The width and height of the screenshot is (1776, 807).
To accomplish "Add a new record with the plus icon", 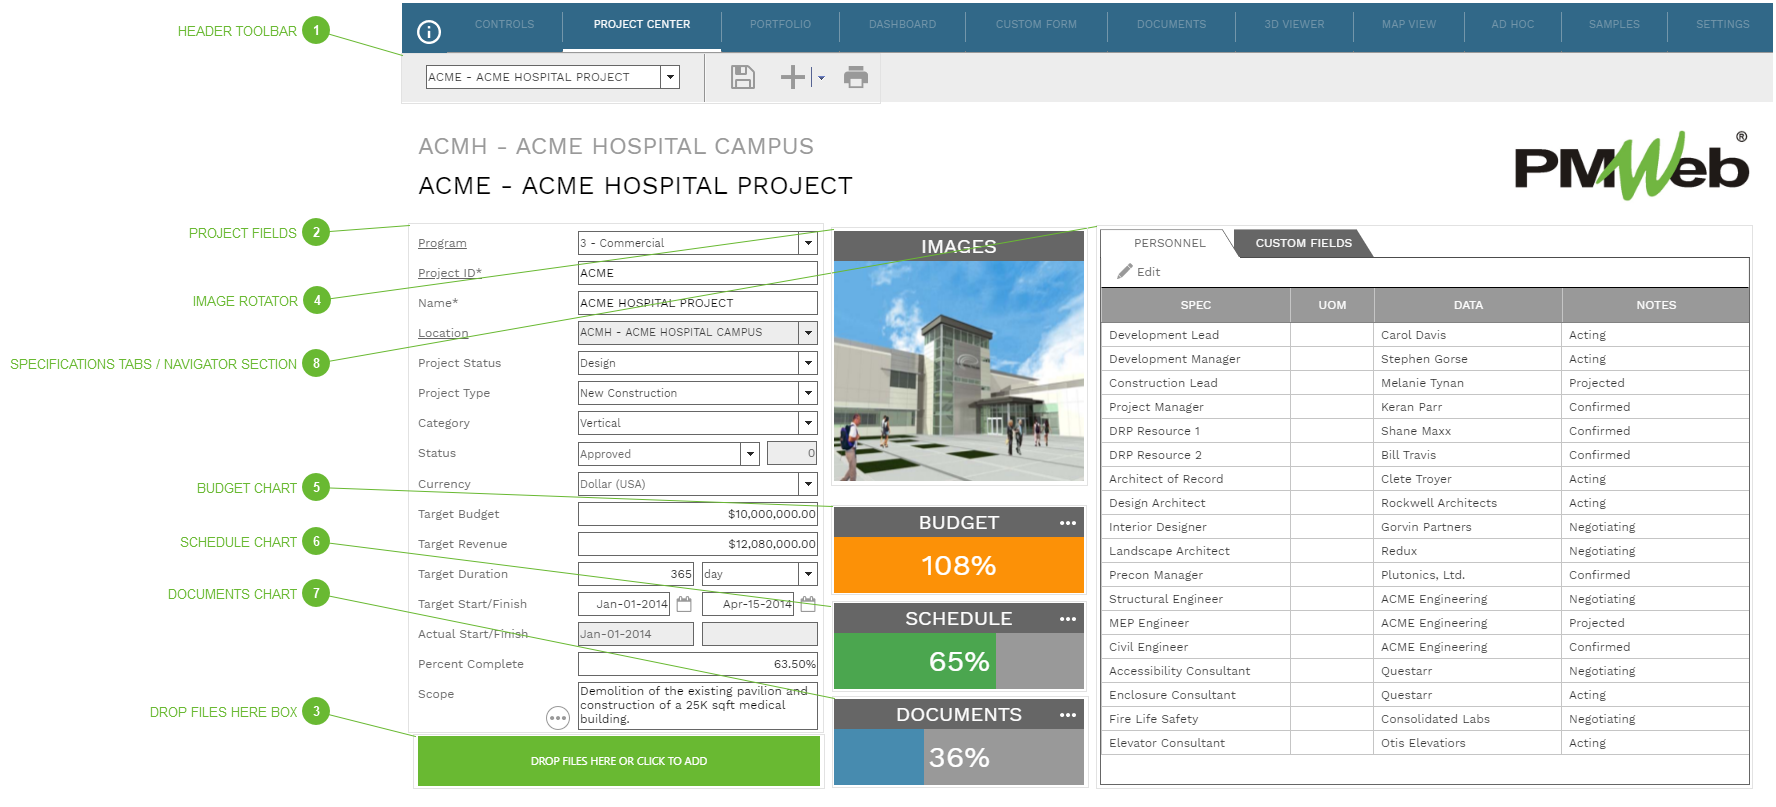I will 793,77.
